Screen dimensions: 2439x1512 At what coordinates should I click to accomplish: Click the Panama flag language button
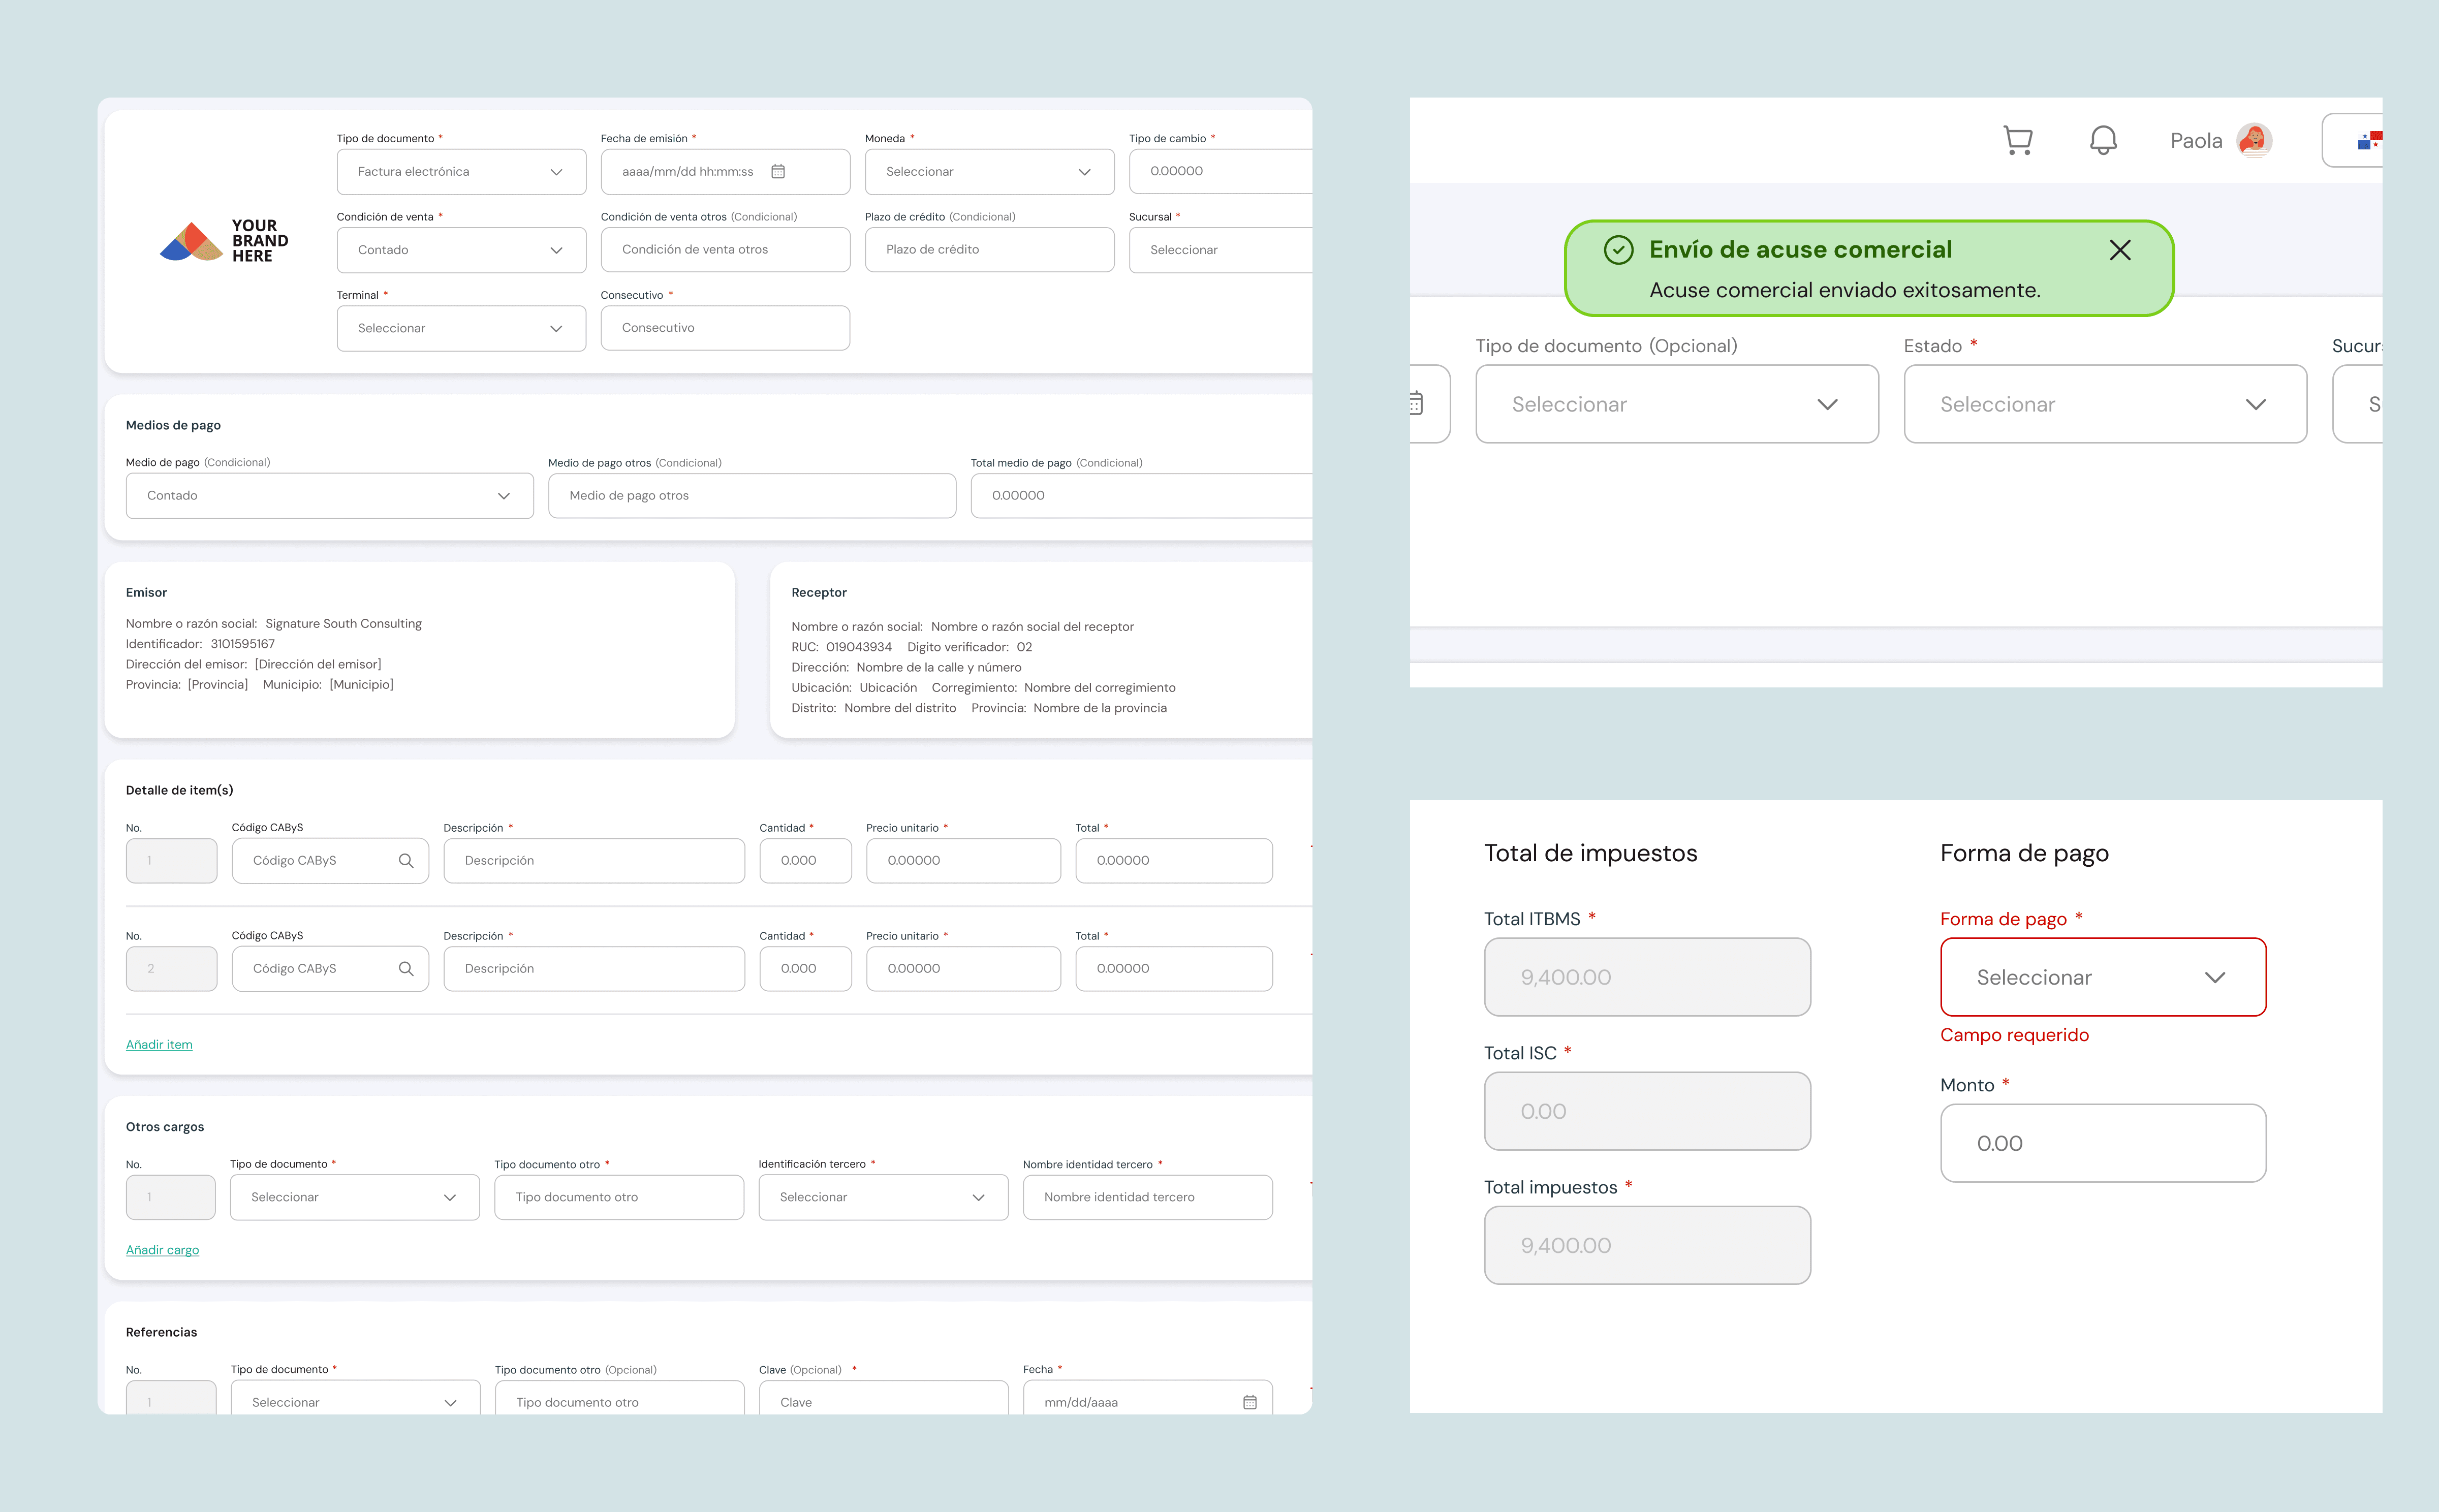click(2352, 140)
